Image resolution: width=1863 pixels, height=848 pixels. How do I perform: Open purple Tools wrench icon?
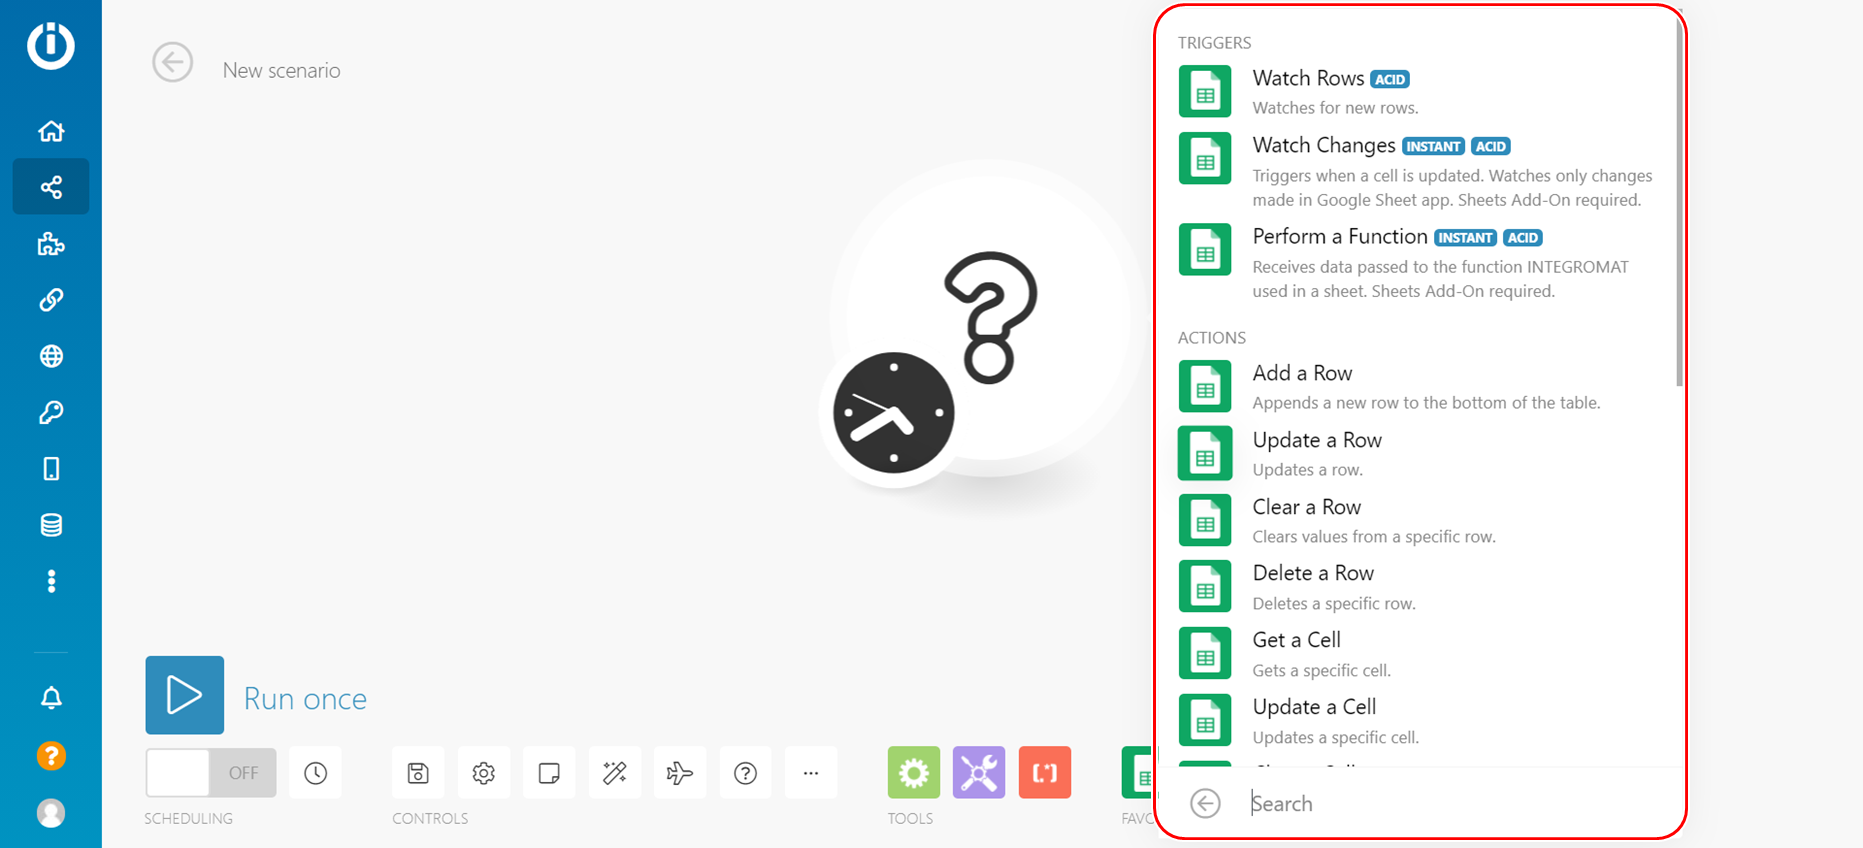979,772
